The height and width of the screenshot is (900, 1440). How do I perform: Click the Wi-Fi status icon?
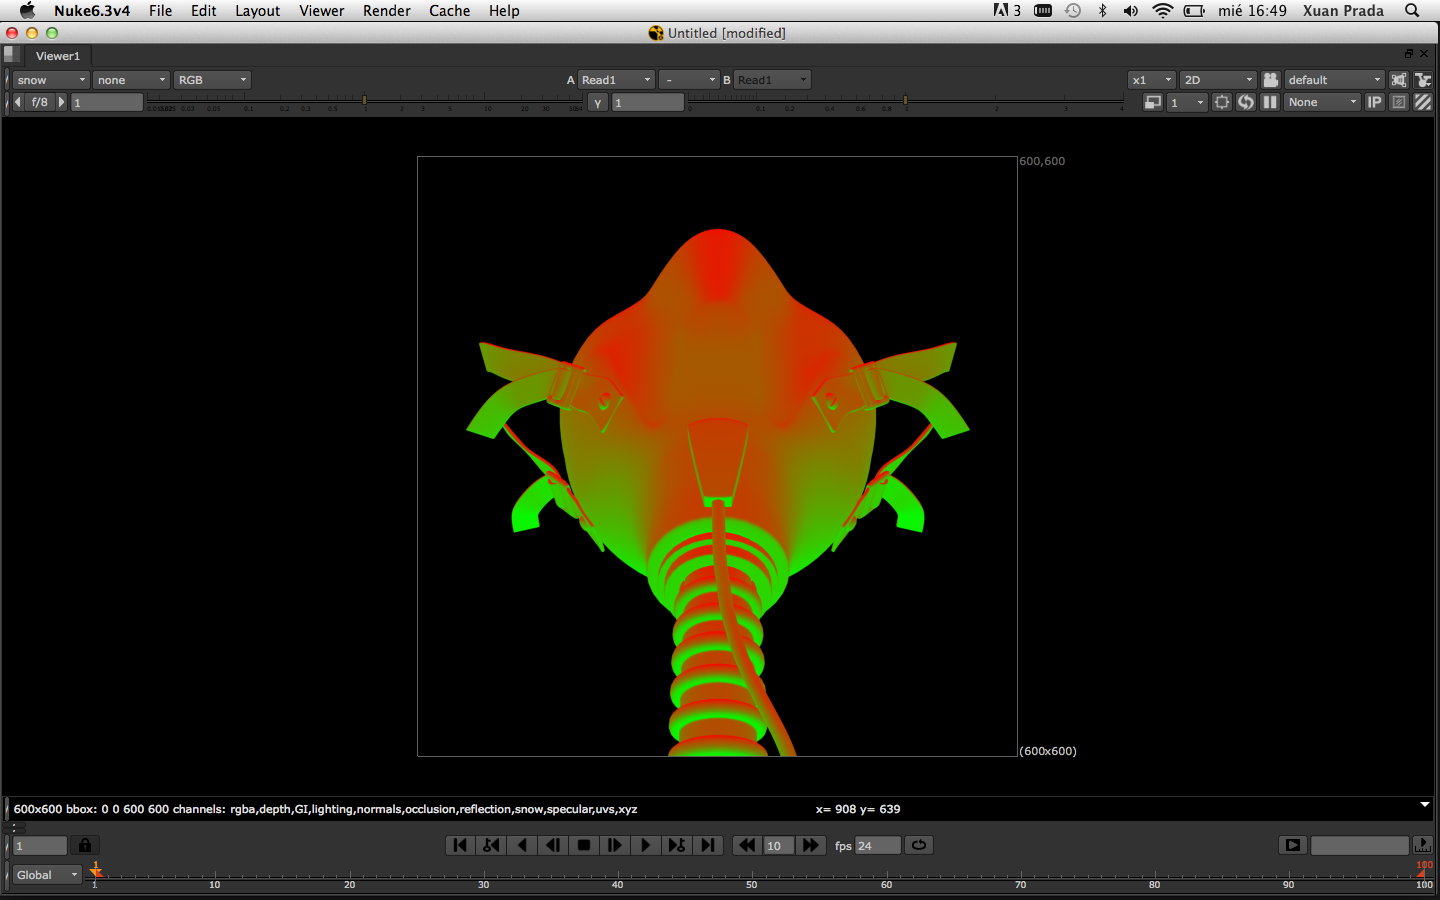pyautogui.click(x=1162, y=10)
